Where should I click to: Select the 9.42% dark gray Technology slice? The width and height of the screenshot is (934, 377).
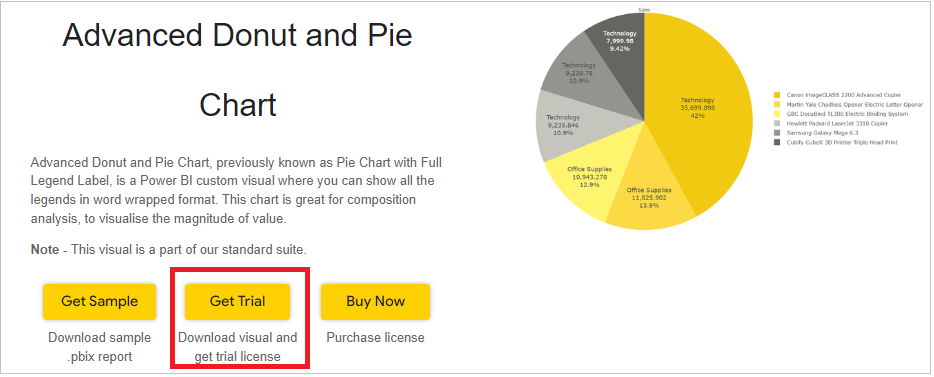[x=619, y=42]
